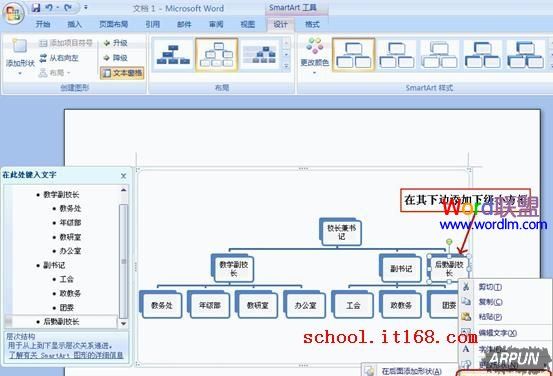
Task: Switch to the 视图 ribbon tab
Action: click(x=248, y=24)
